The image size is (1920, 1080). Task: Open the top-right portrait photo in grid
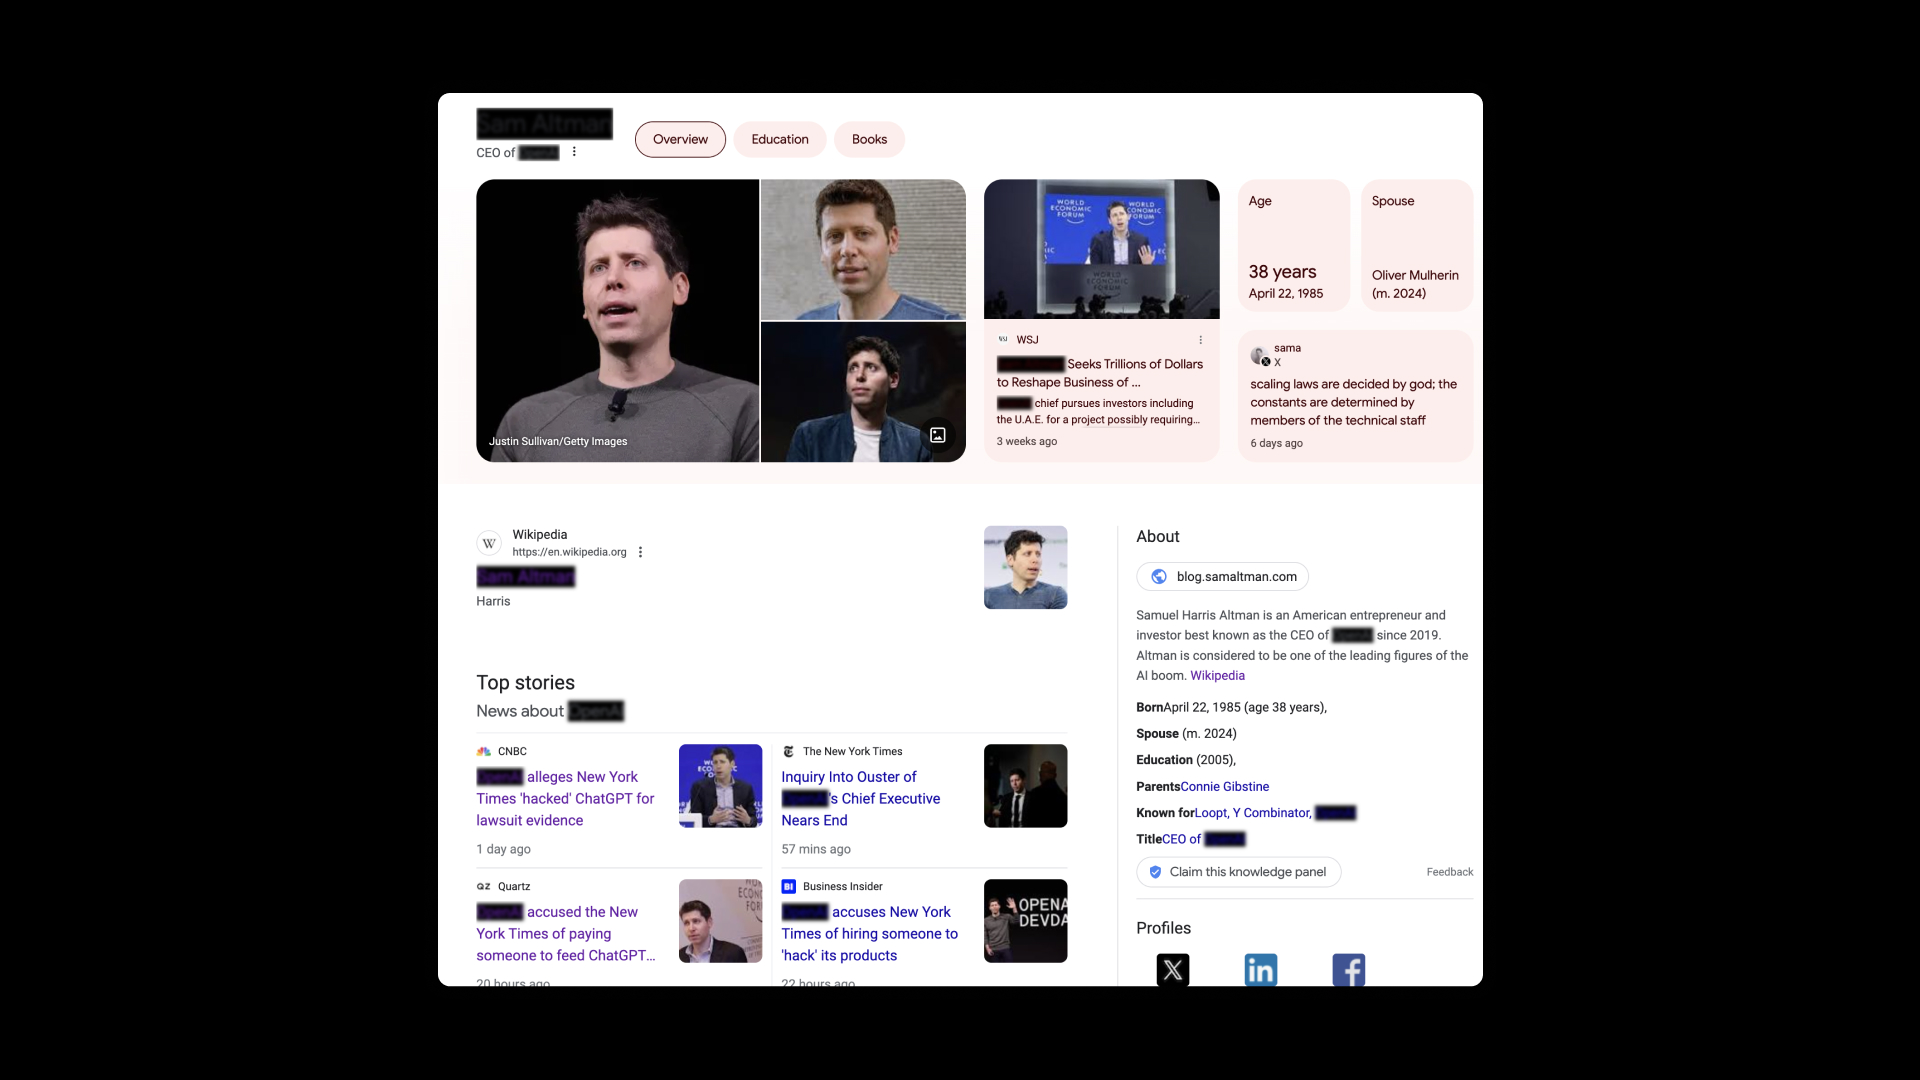point(863,250)
